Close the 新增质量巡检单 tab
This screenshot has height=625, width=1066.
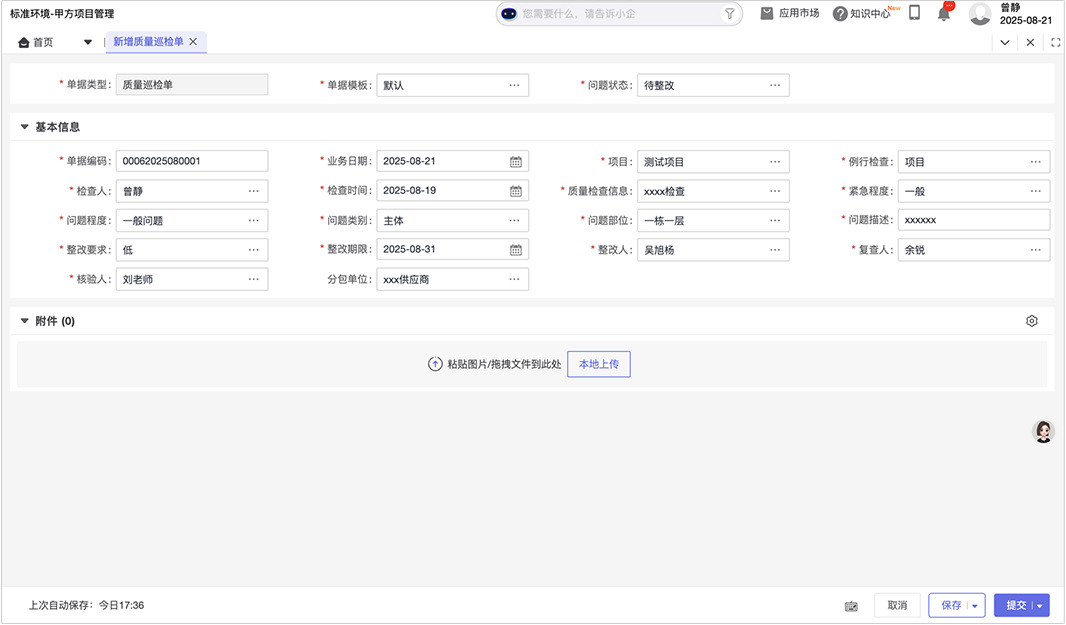point(193,41)
